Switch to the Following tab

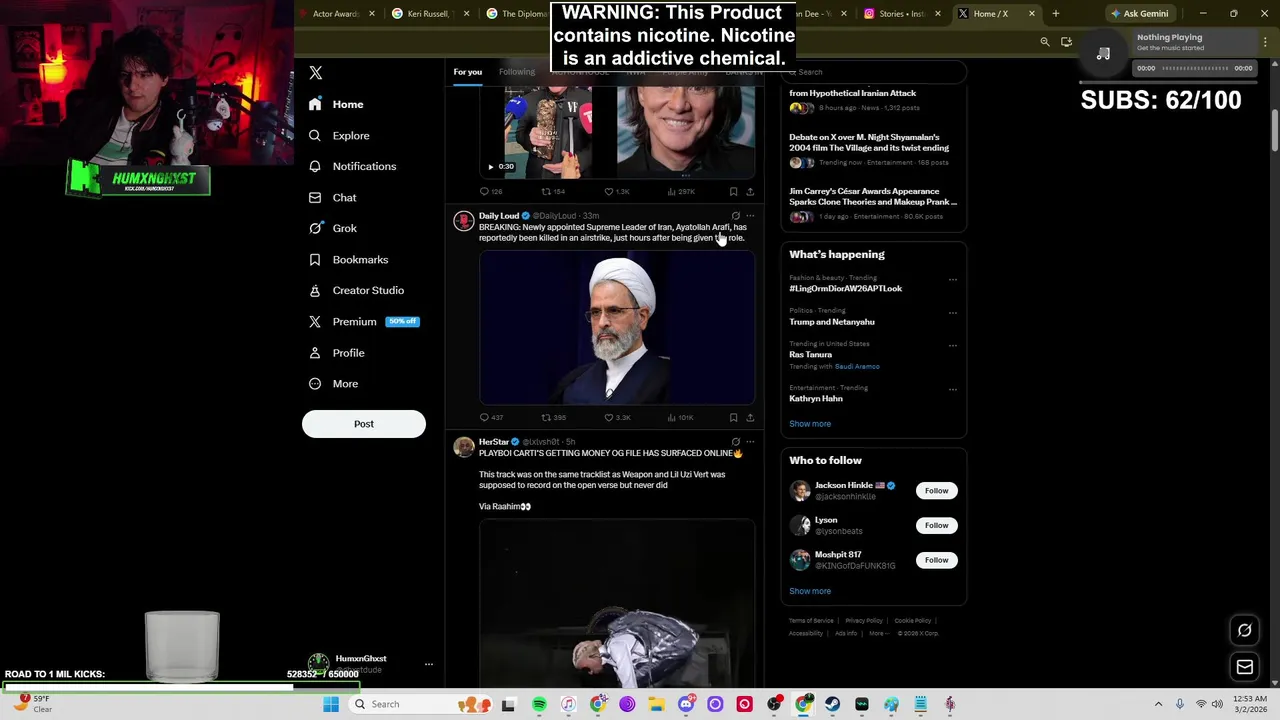point(517,72)
